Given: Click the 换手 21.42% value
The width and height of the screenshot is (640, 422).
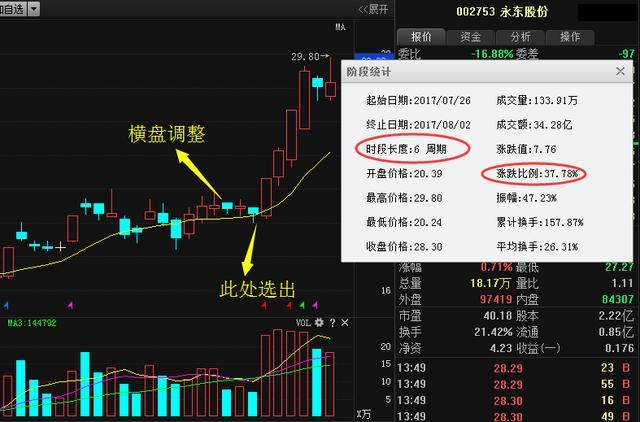Looking at the screenshot, I should [x=493, y=332].
